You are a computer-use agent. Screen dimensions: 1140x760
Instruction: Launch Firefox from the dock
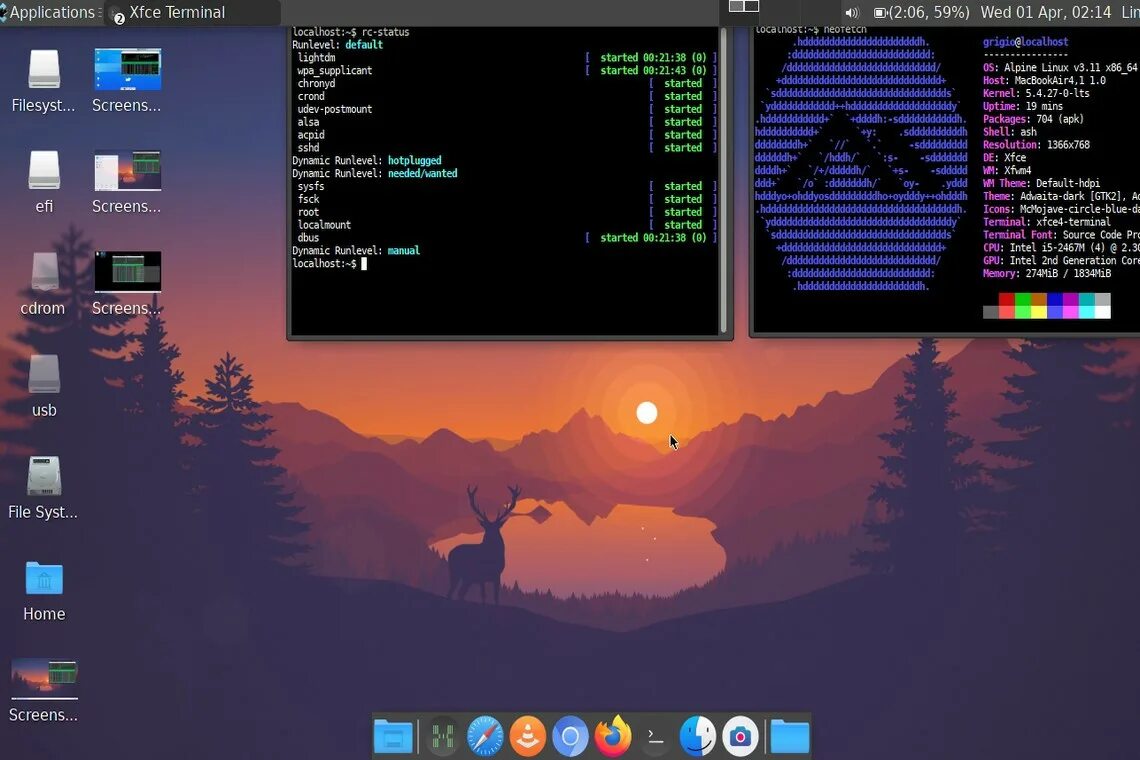(x=613, y=736)
